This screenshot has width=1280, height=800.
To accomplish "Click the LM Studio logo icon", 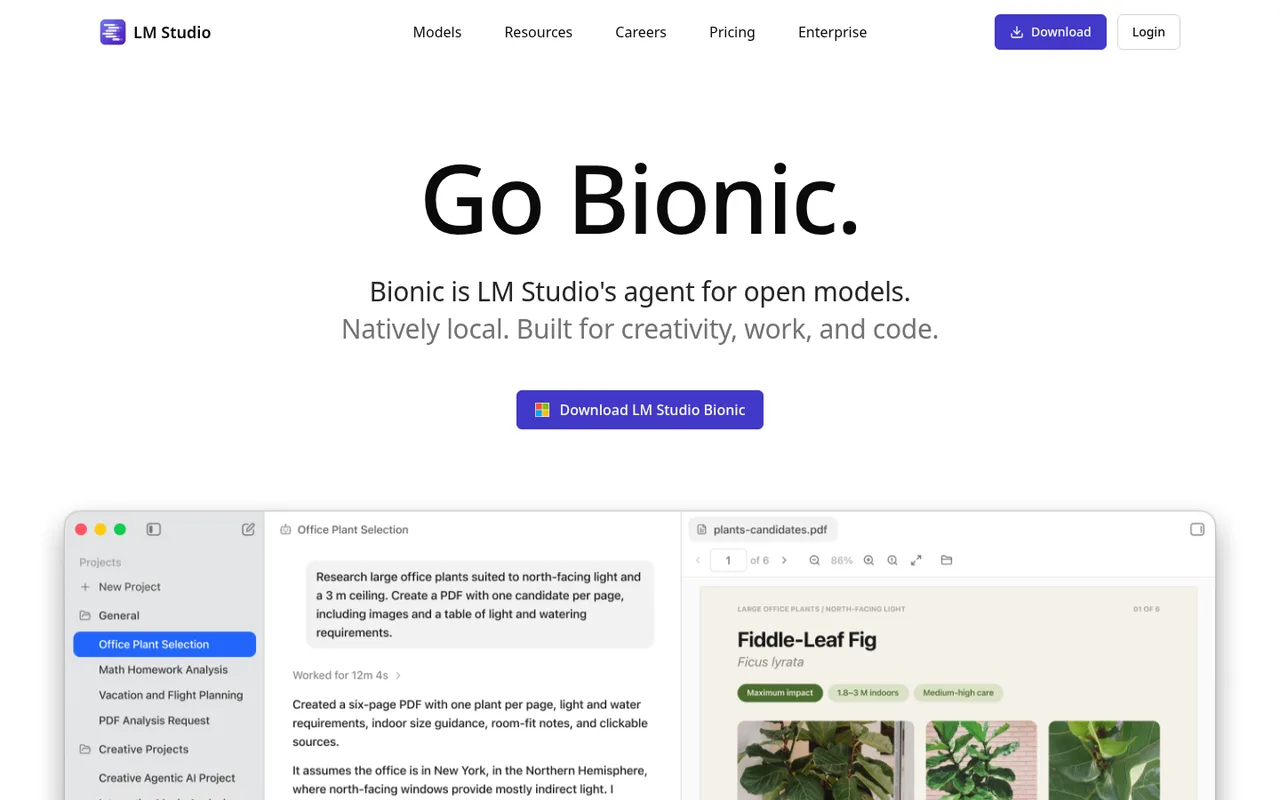I will tap(113, 32).
